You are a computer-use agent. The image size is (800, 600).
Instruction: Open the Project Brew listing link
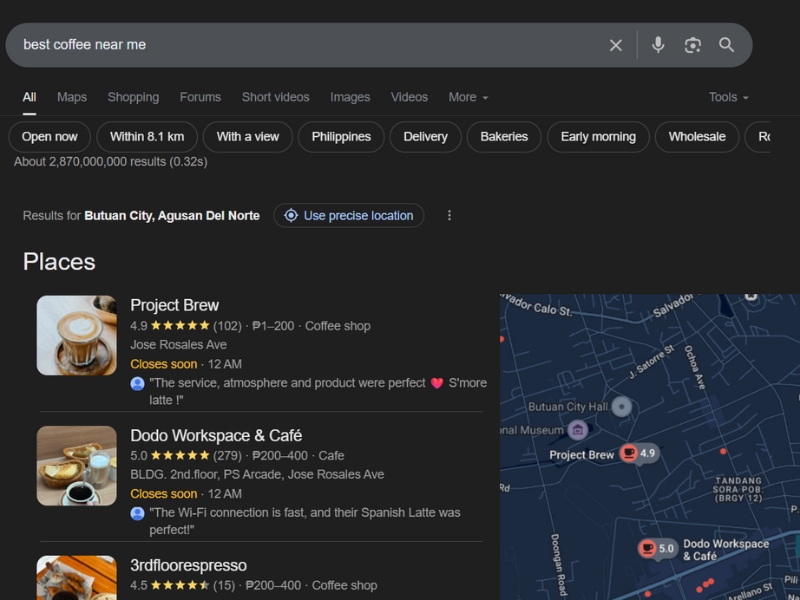175,304
